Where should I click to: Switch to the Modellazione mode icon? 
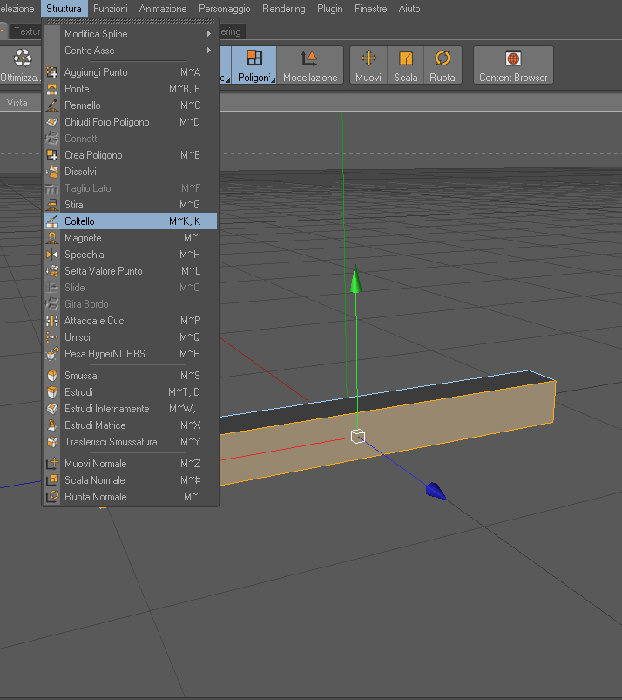(x=310, y=65)
